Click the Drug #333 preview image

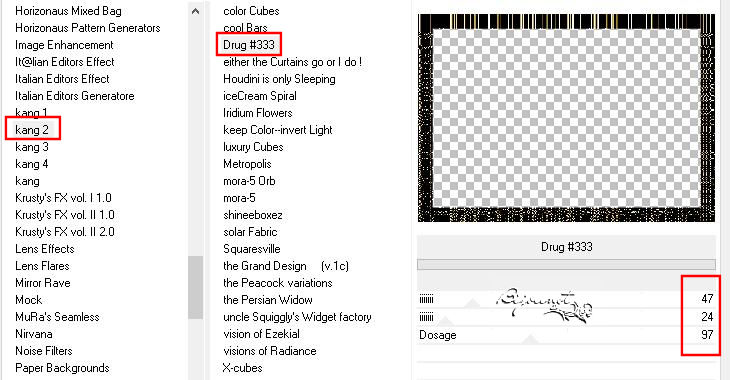[x=566, y=118]
